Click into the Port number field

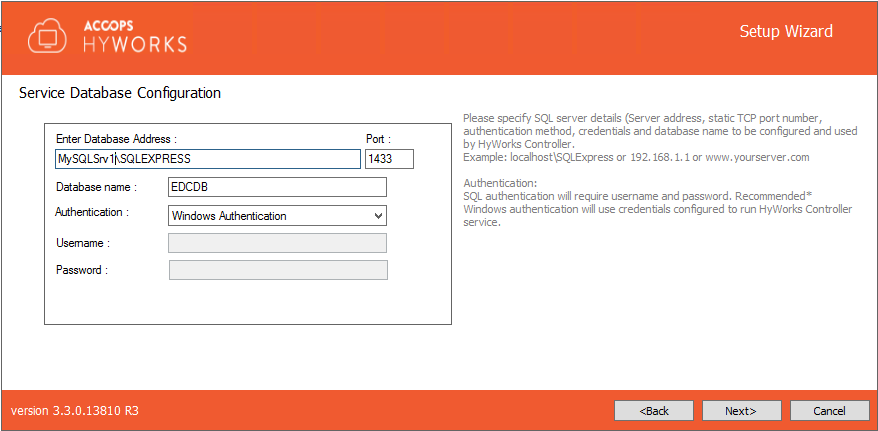click(389, 159)
